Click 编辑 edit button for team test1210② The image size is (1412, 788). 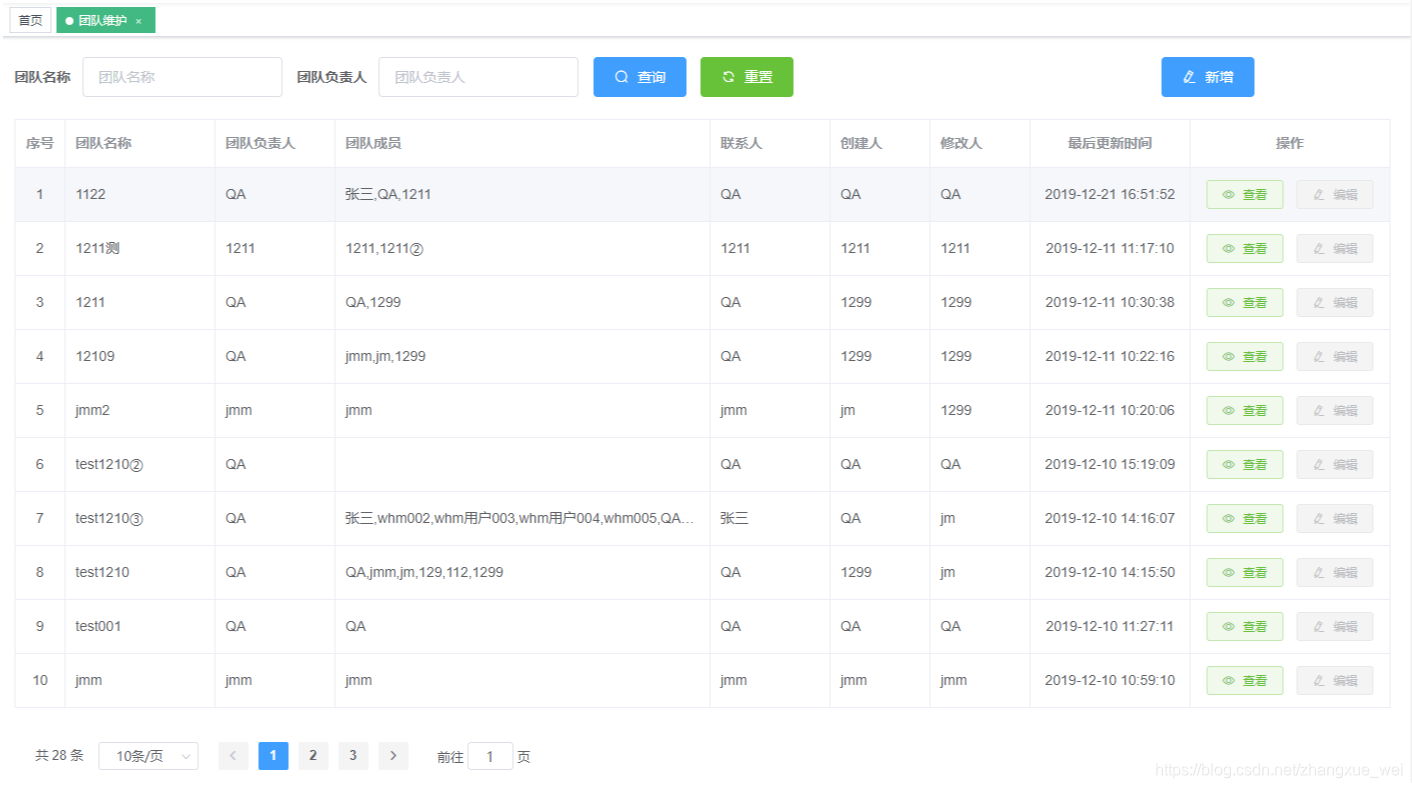click(x=1335, y=465)
